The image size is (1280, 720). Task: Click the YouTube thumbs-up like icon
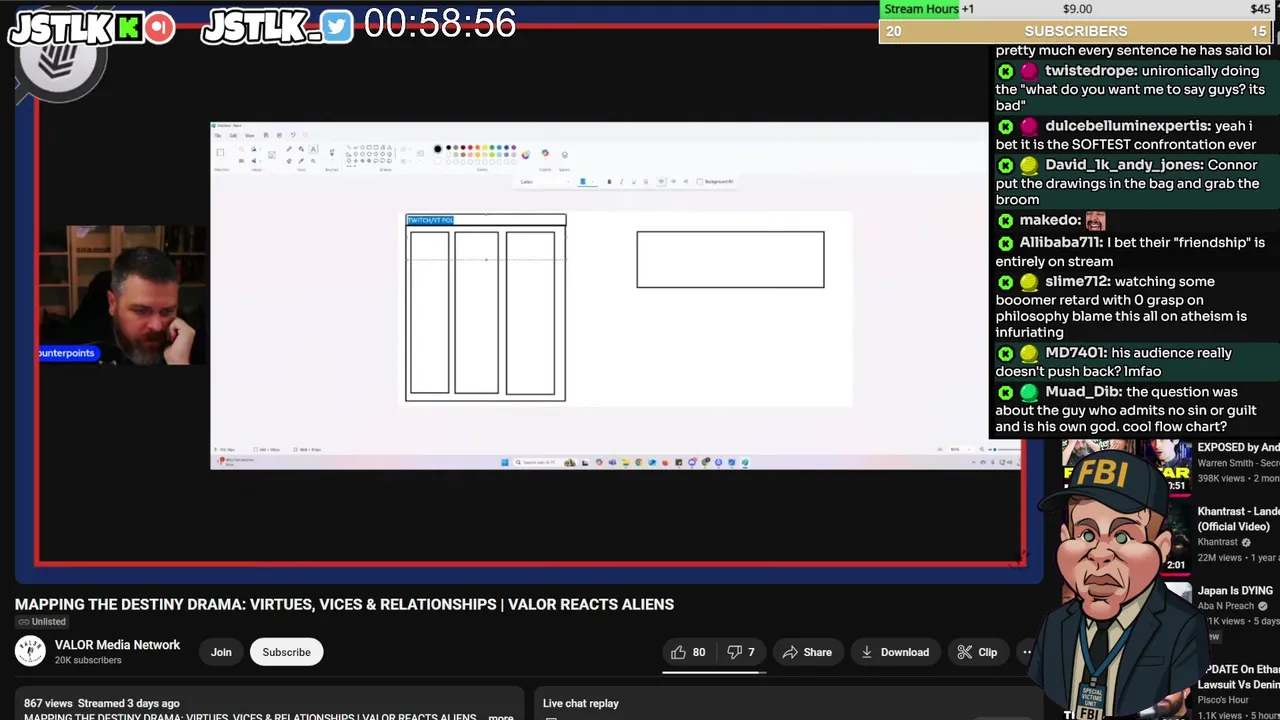click(x=678, y=652)
